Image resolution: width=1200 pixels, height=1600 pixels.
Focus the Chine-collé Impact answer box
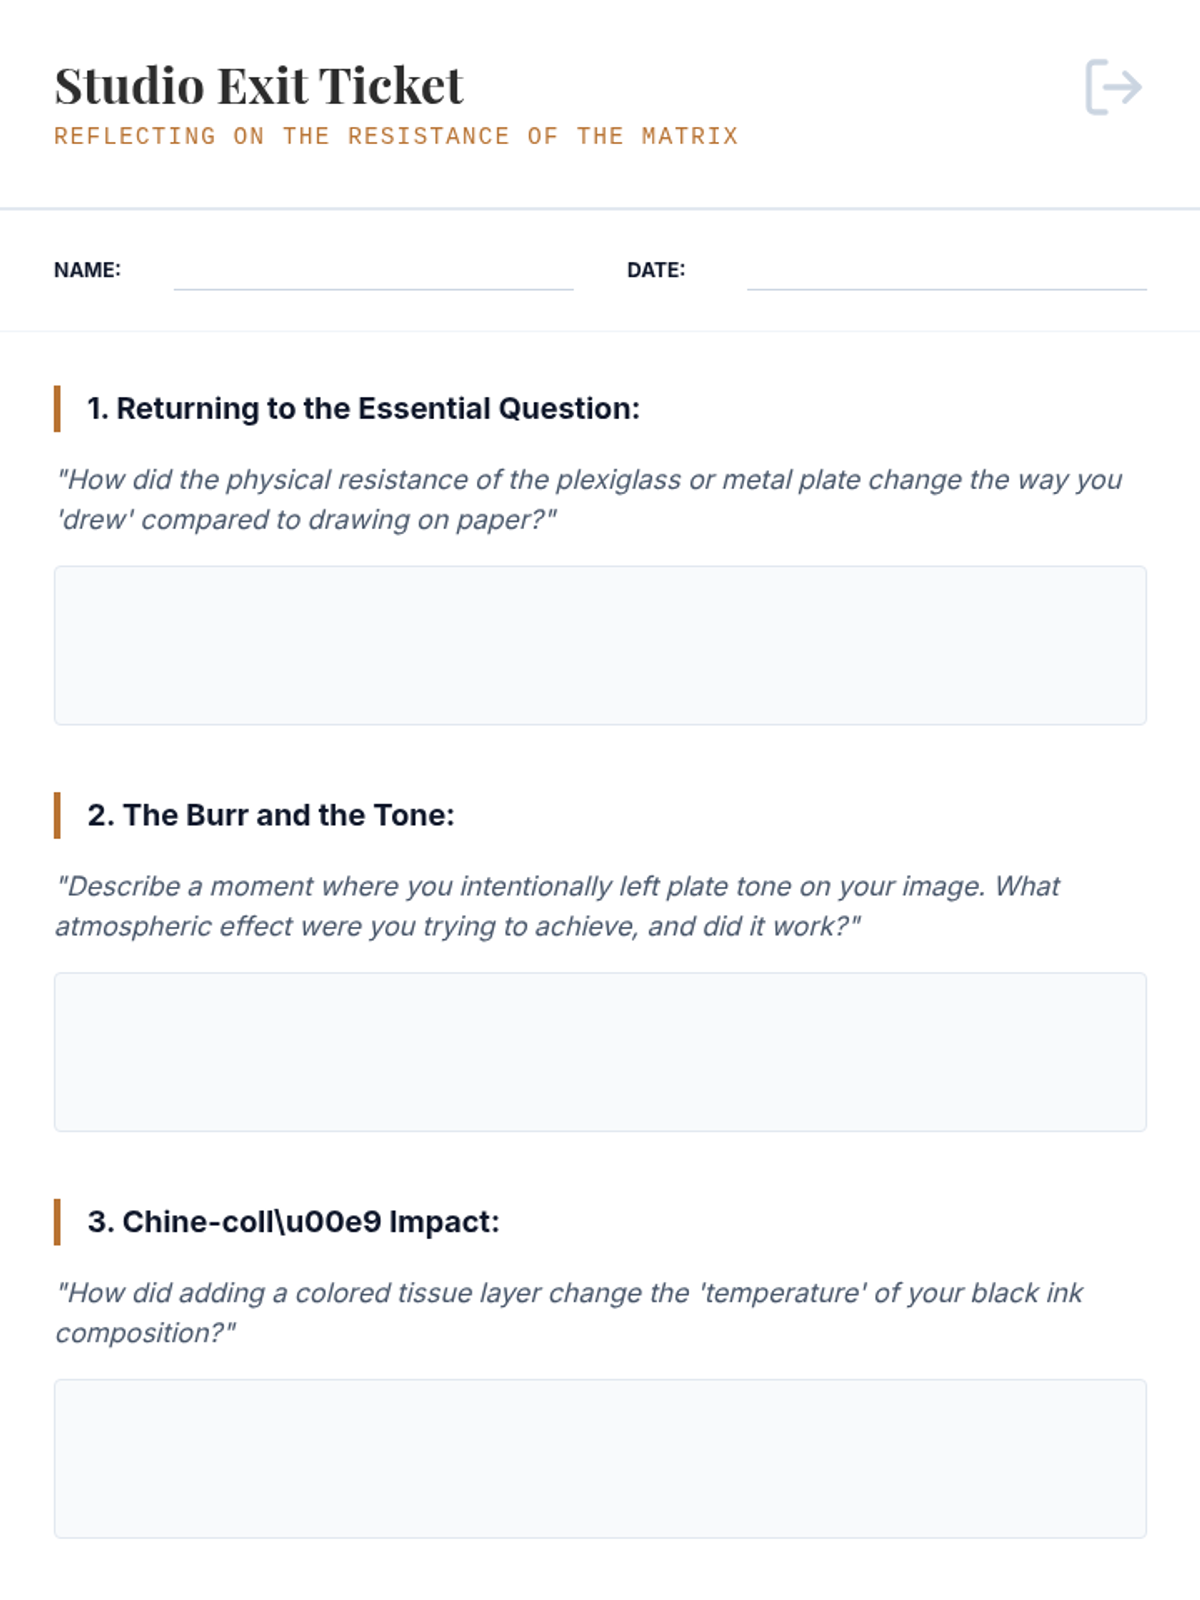(600, 1458)
